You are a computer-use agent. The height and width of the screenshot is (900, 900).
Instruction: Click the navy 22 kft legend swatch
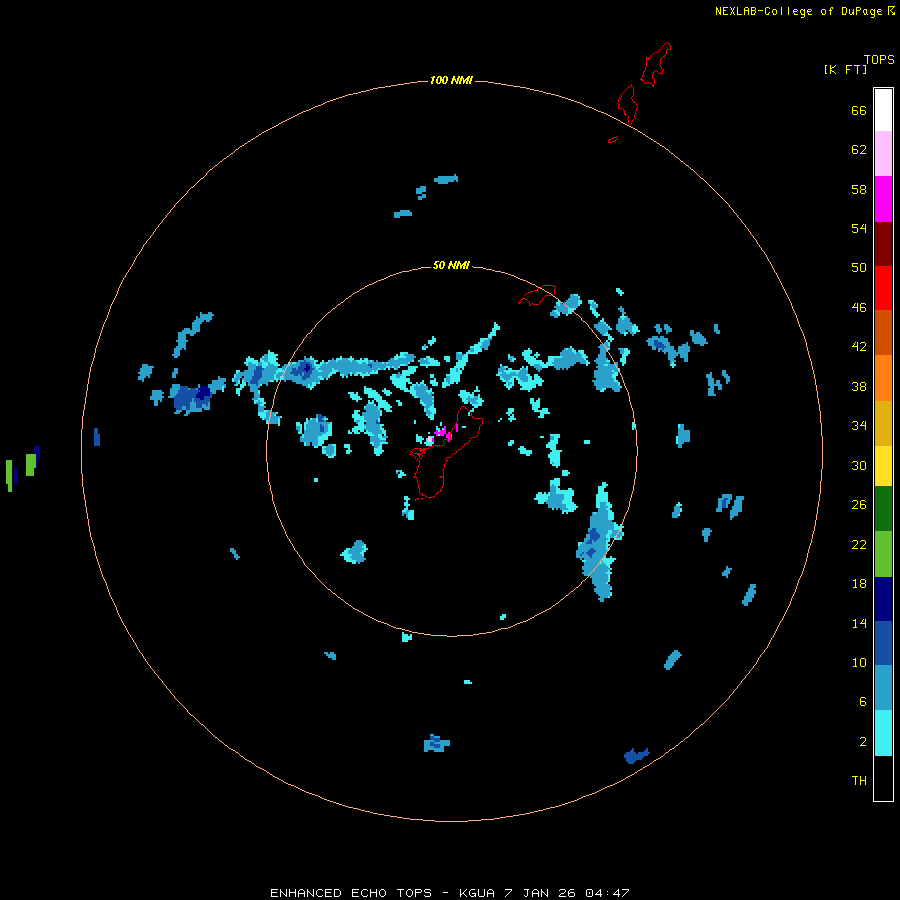click(883, 599)
